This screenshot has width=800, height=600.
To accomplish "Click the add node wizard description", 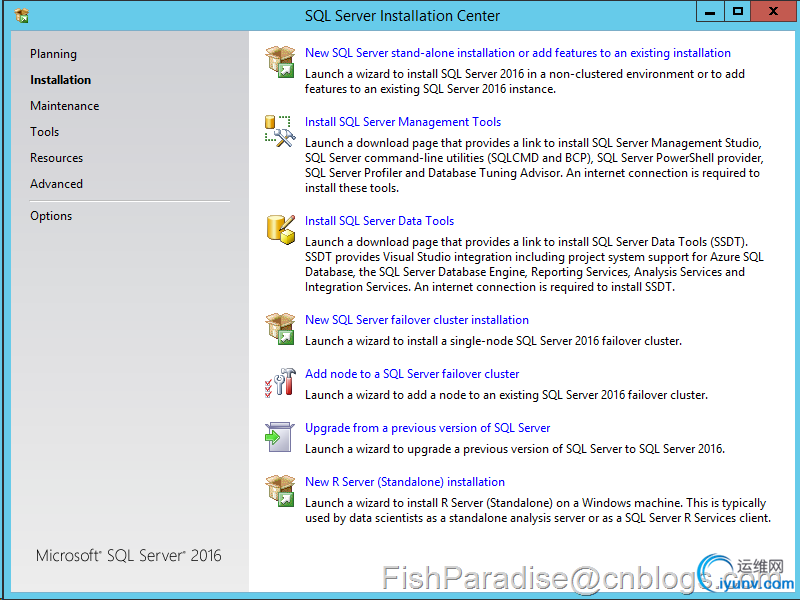I will [507, 395].
